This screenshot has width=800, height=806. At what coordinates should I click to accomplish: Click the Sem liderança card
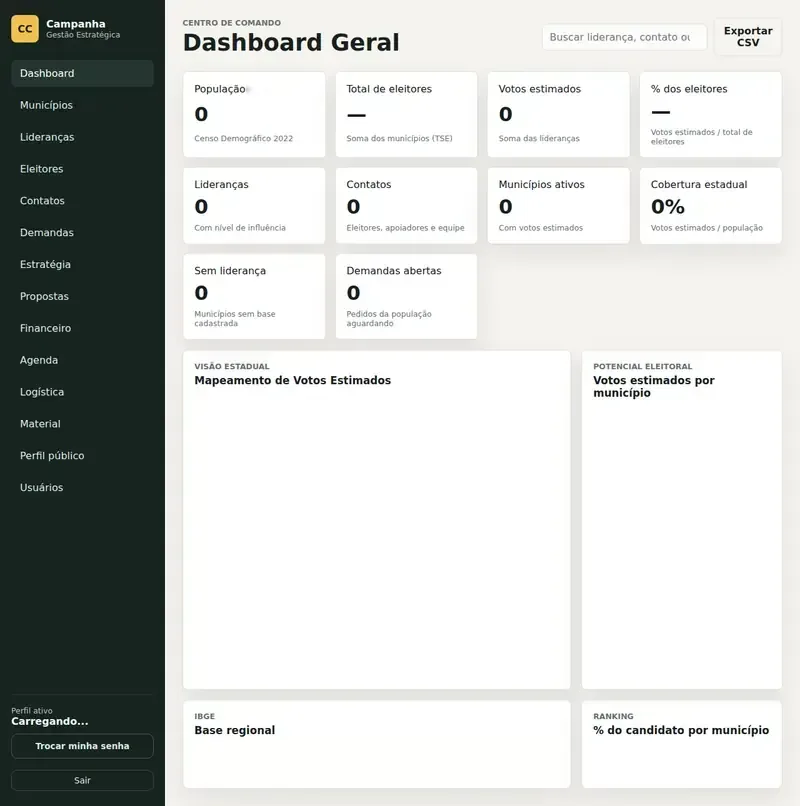pos(254,297)
